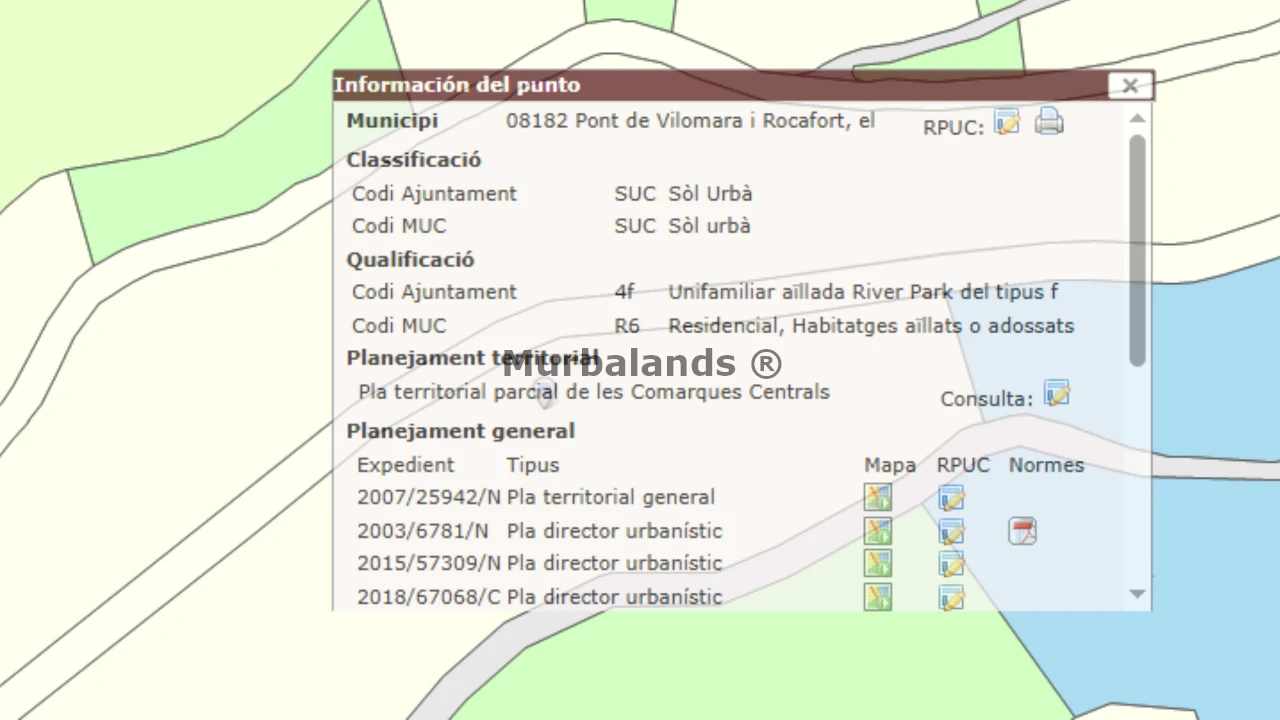Open Mapa icon for expedient 2007/25942/N
The height and width of the screenshot is (720, 1280).
878,497
